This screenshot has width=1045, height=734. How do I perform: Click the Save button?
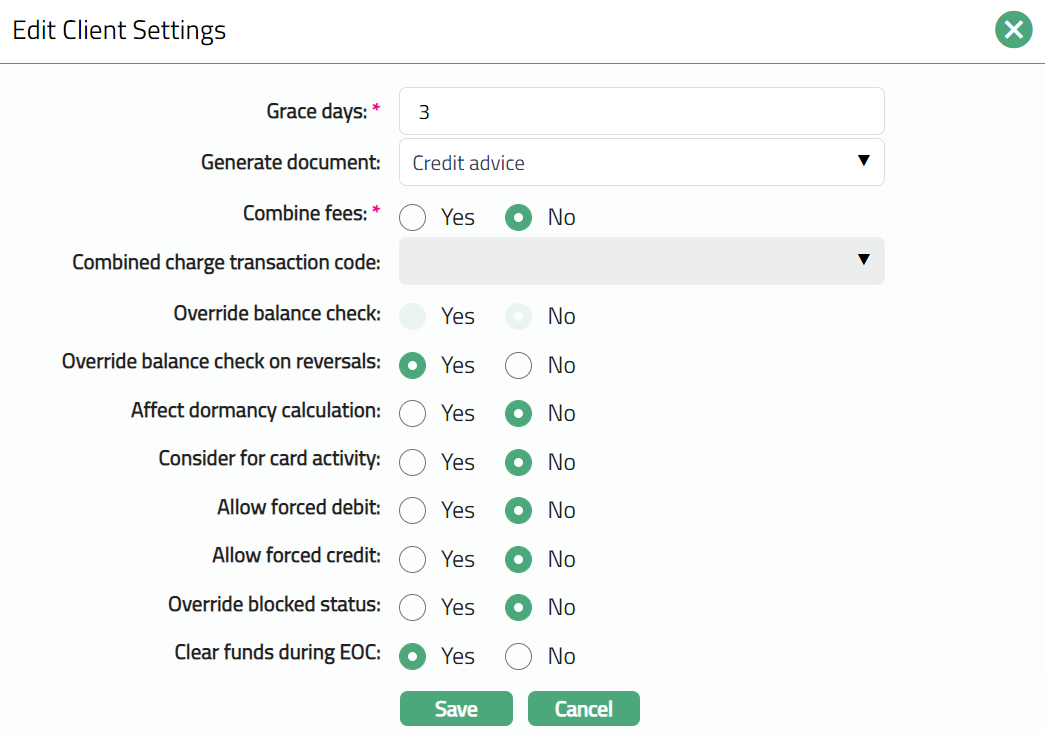tap(456, 709)
